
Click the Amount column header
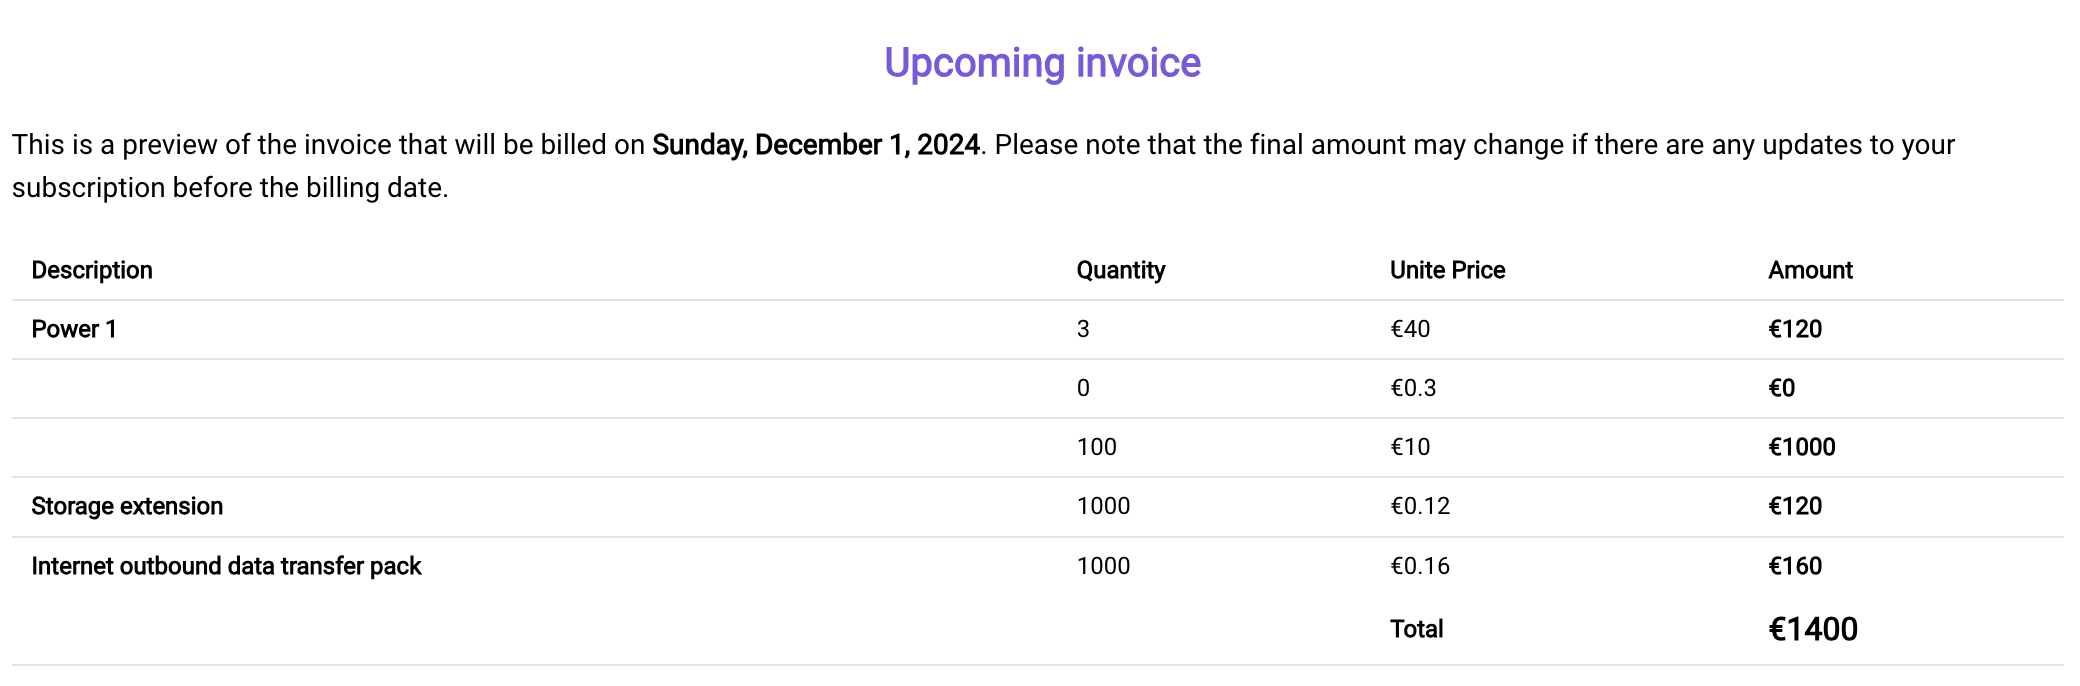point(1810,270)
